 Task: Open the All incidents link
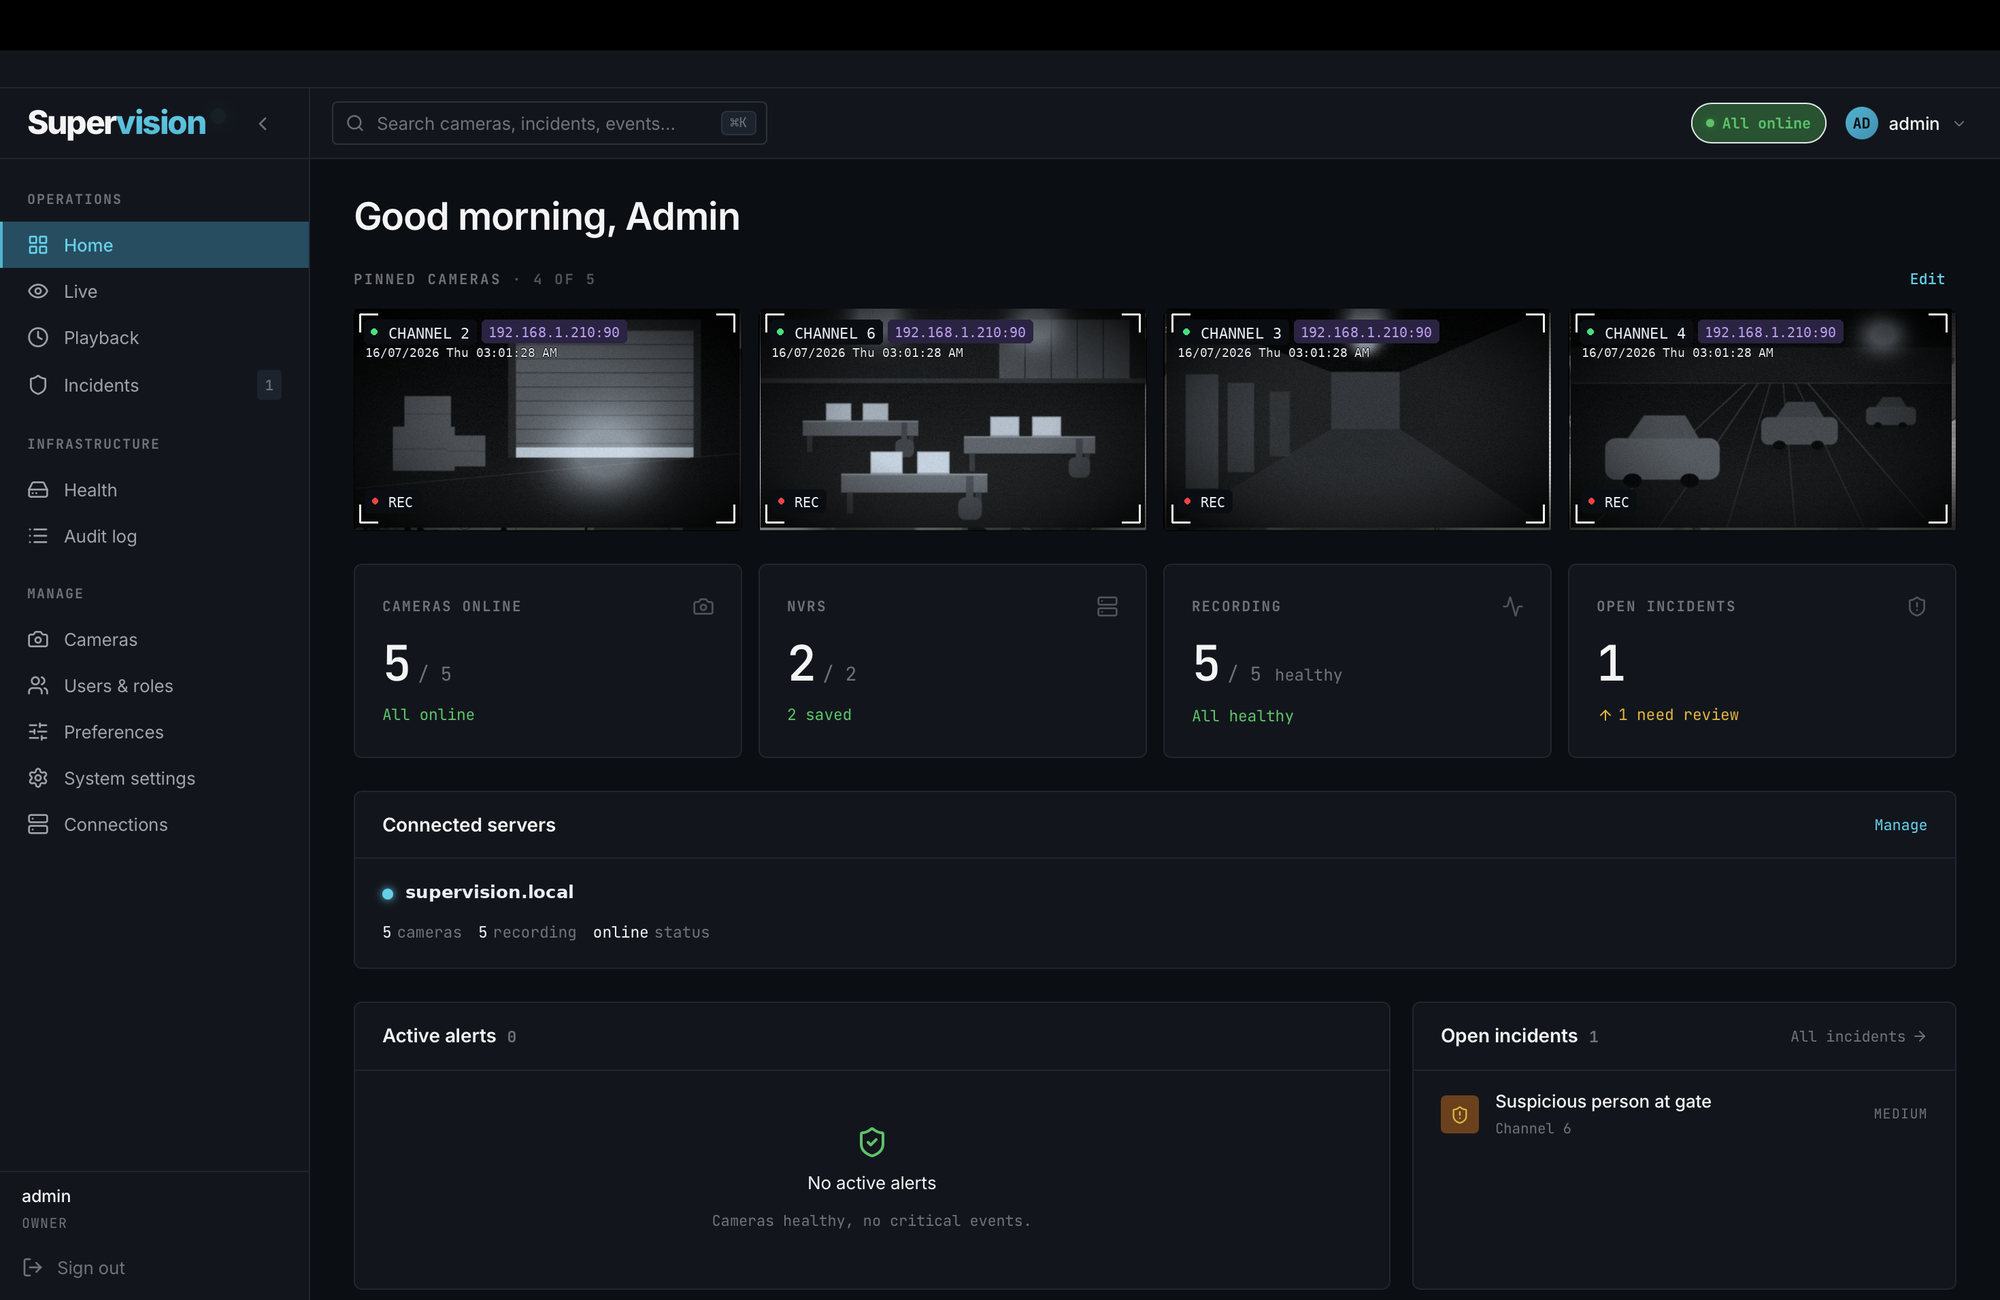[x=1858, y=1036]
